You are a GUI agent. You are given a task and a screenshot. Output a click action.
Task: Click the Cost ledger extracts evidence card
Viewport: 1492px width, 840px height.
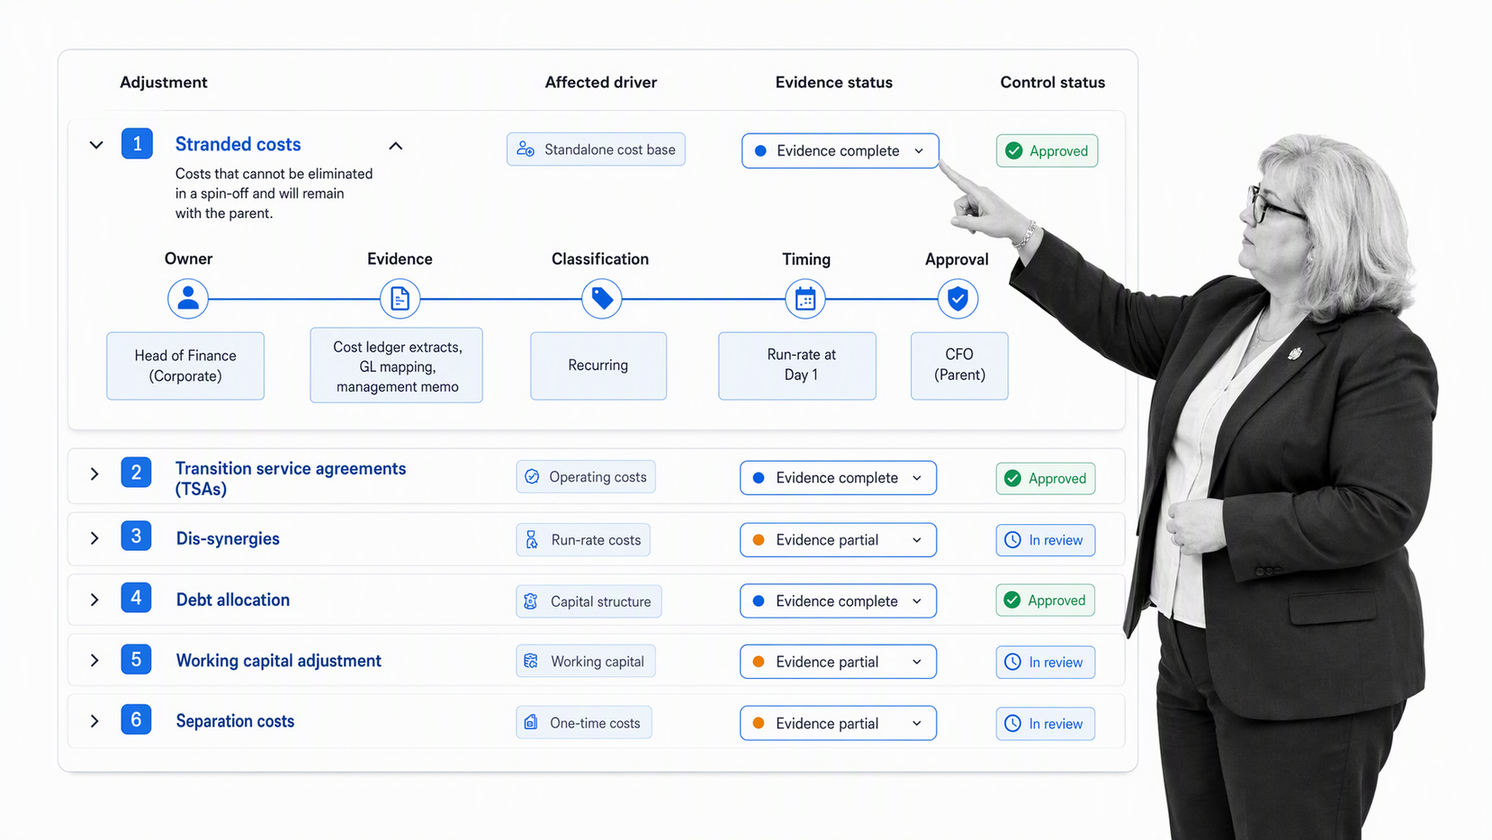pos(397,366)
